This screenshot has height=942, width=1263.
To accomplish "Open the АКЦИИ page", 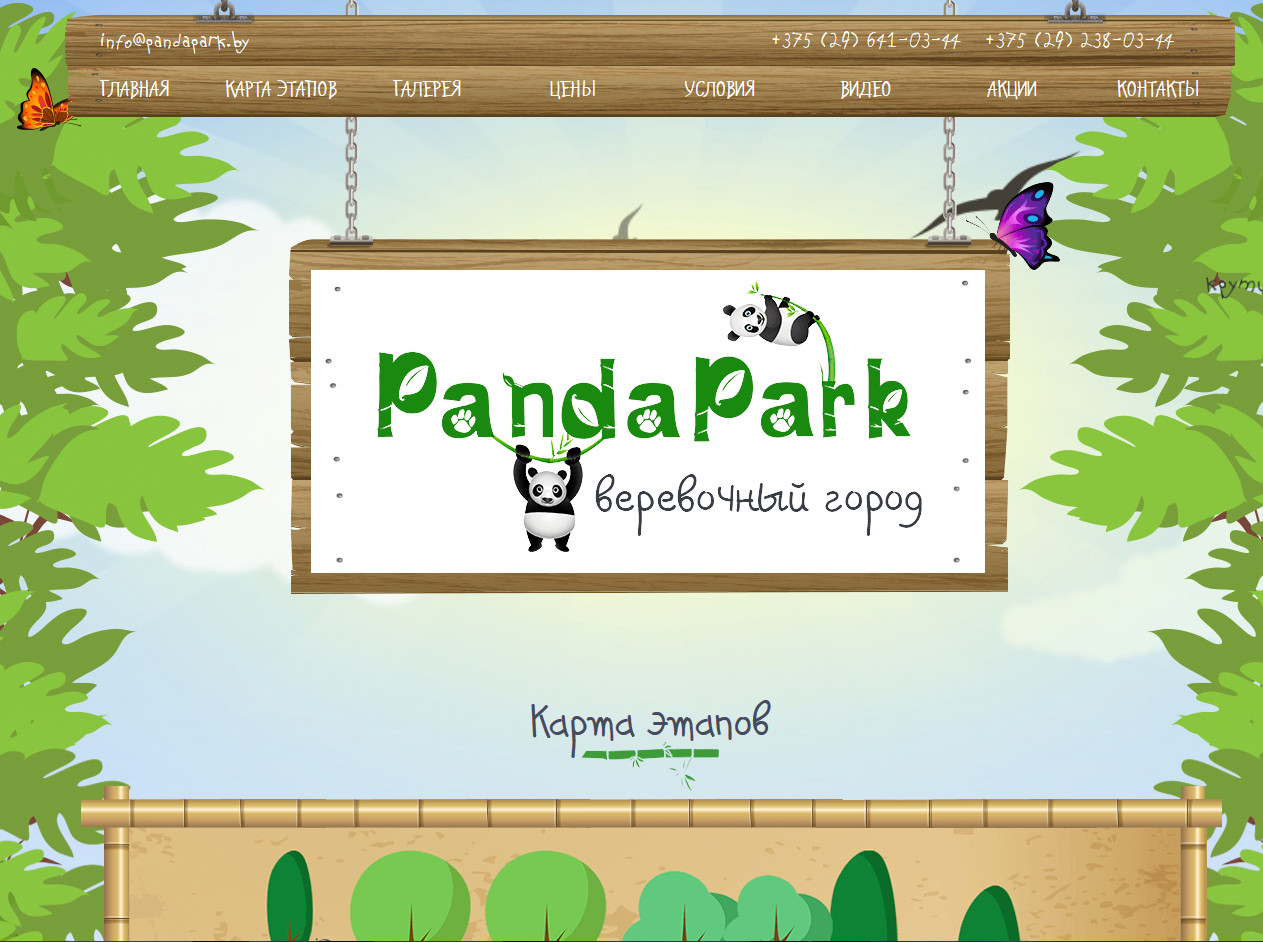I will click(x=1012, y=89).
